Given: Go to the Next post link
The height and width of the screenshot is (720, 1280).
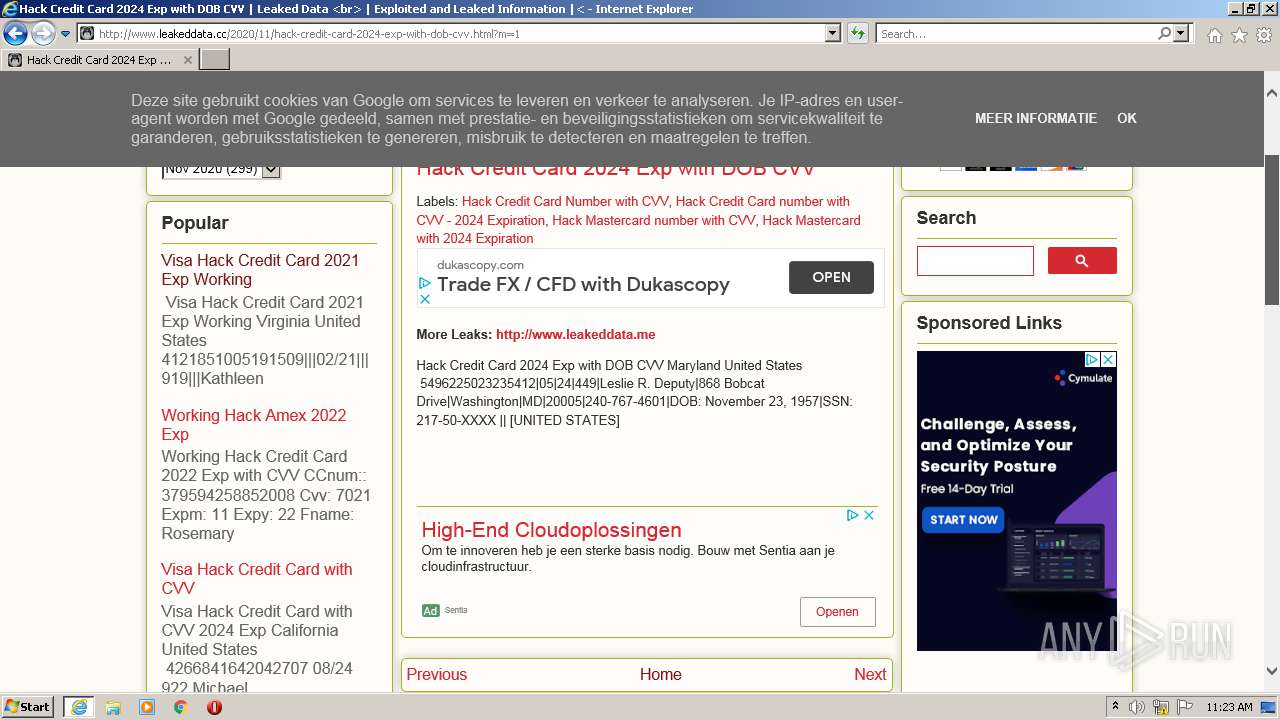Looking at the screenshot, I should [x=870, y=675].
